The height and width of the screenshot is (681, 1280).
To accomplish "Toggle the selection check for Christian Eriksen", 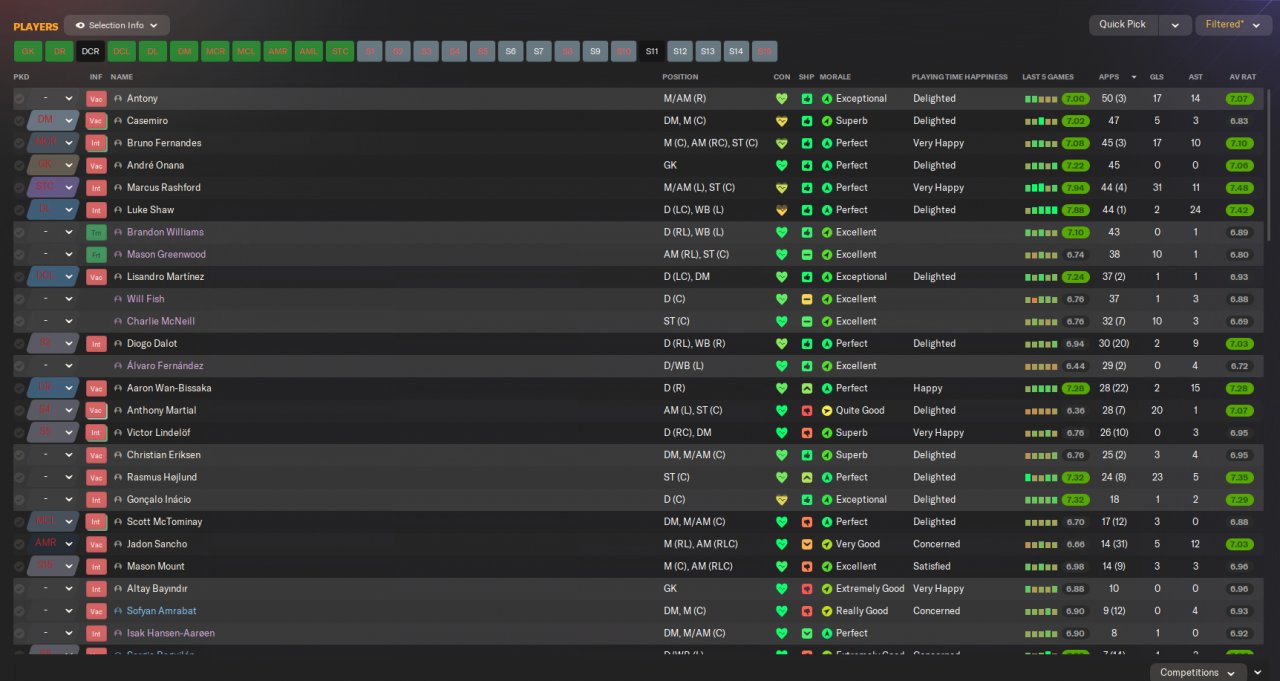I will click(x=19, y=455).
